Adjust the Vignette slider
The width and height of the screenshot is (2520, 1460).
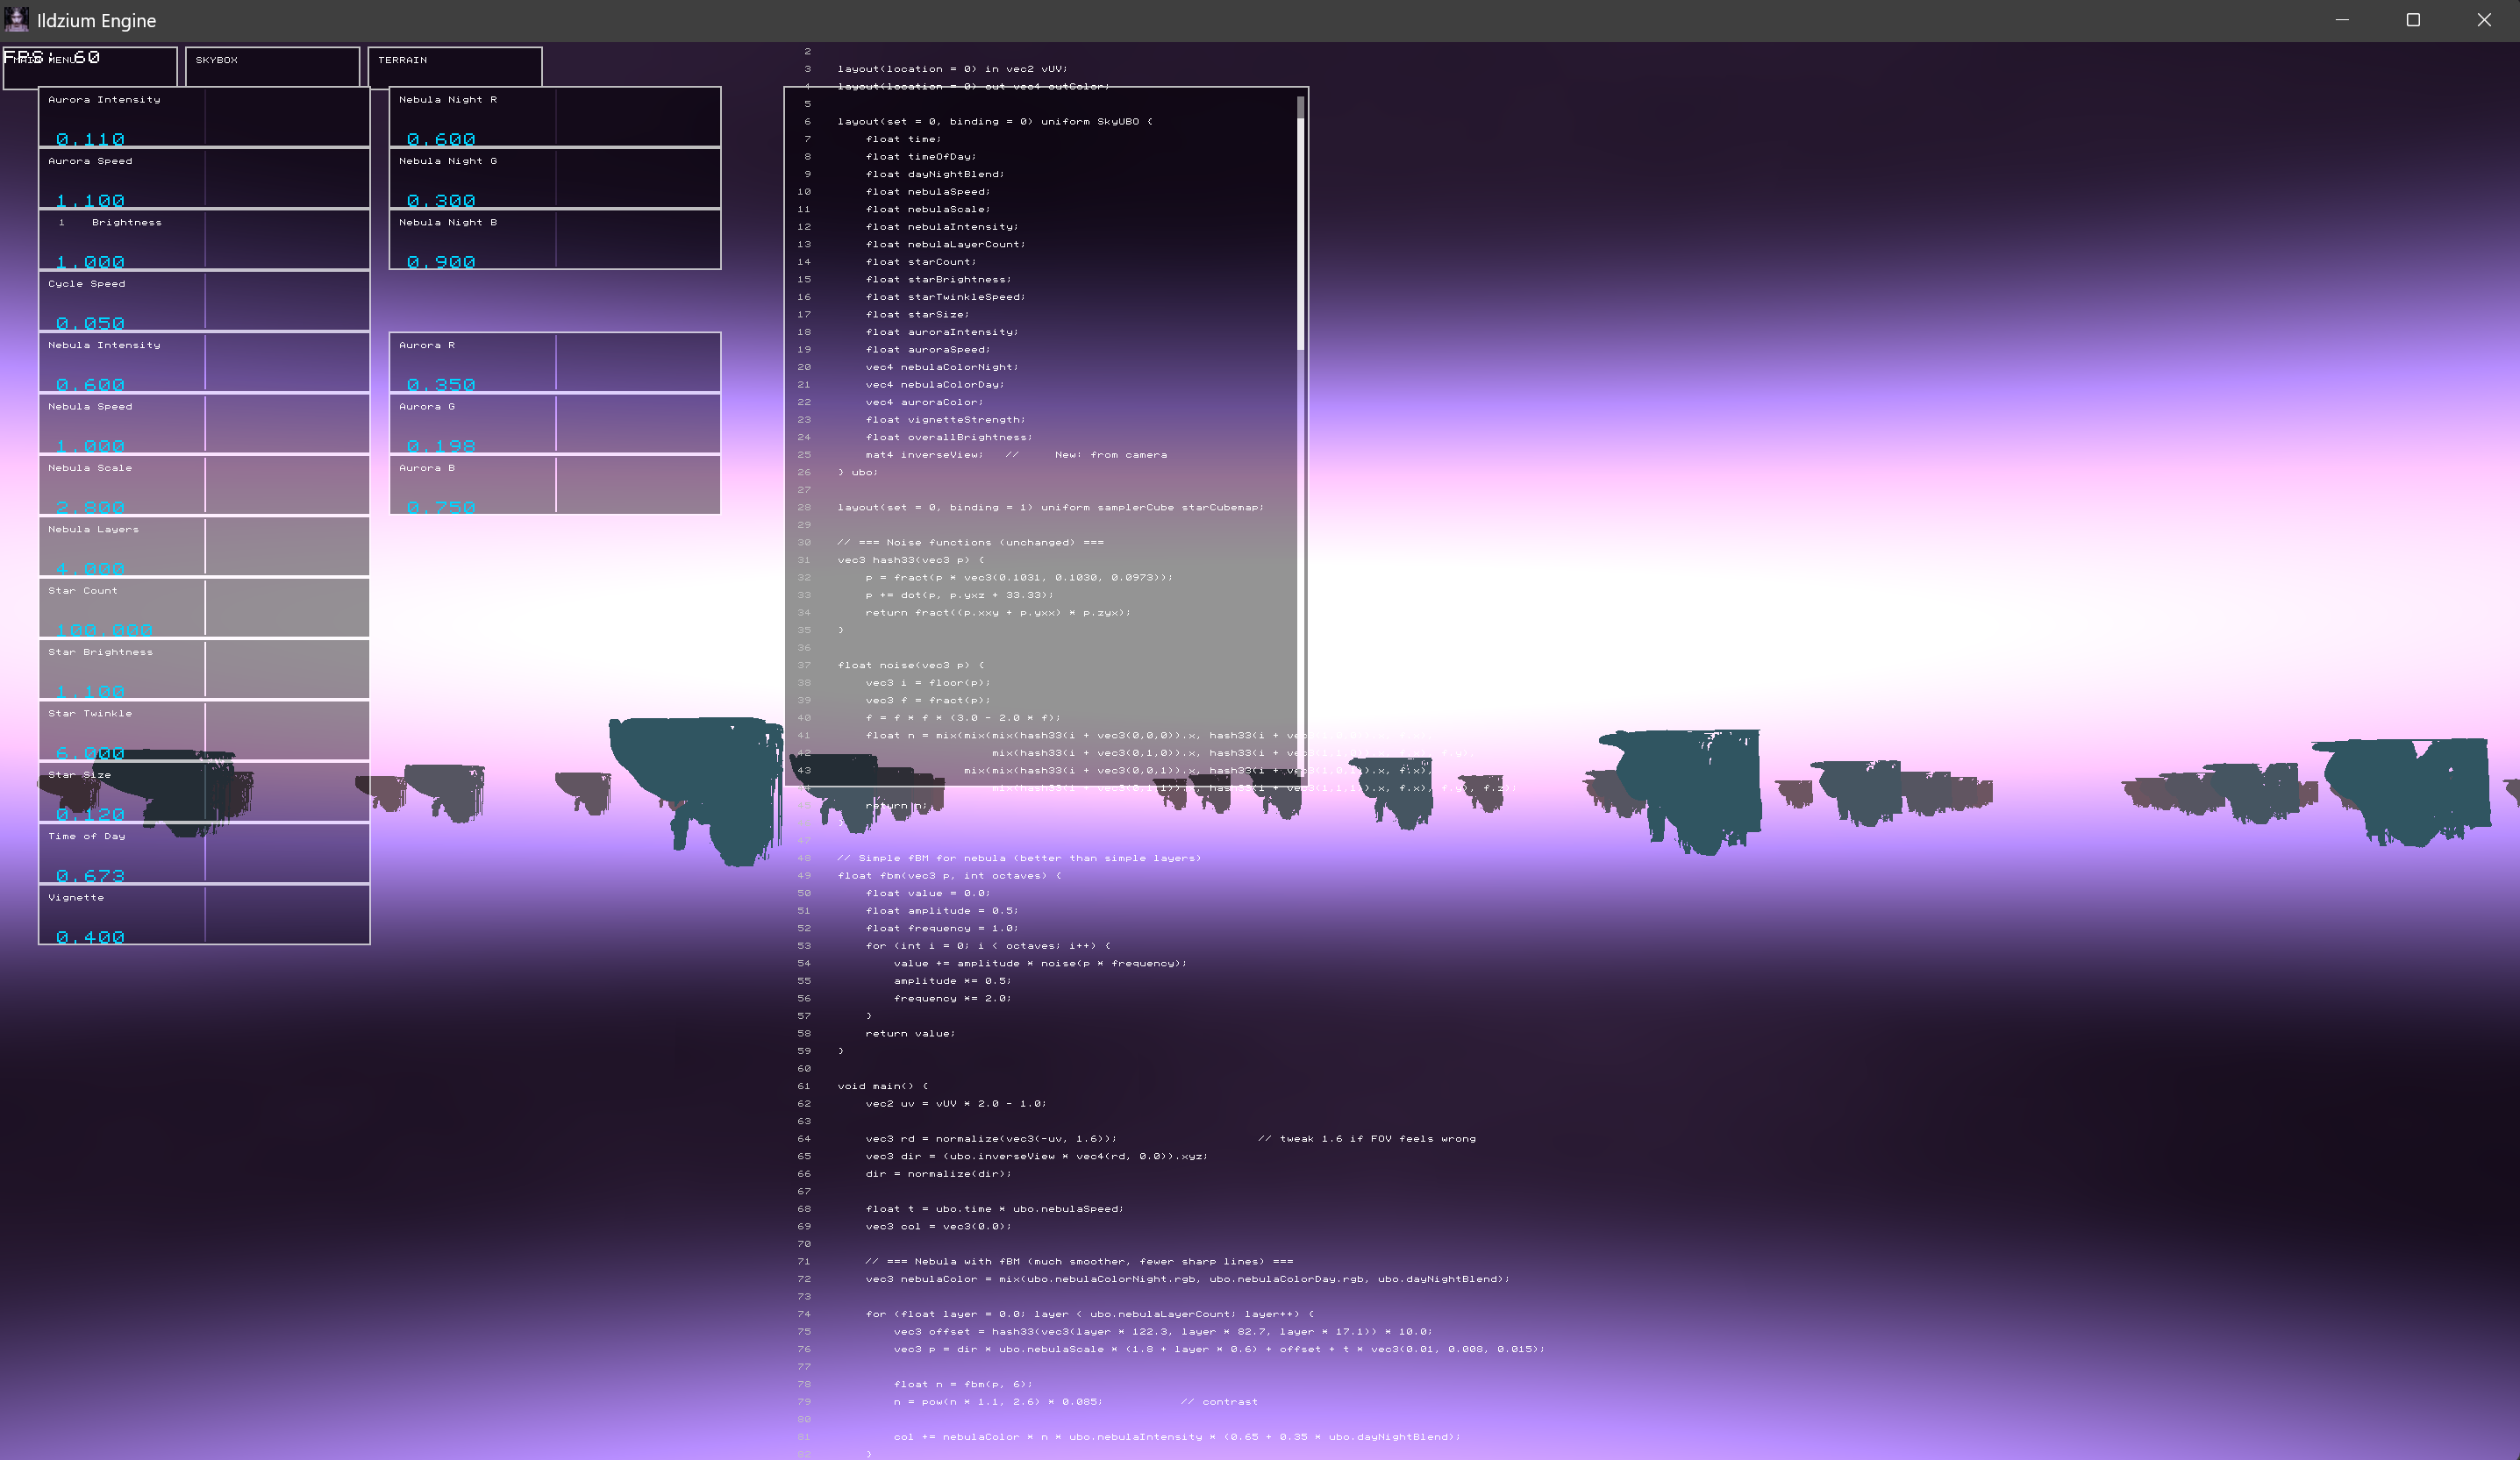click(x=204, y=914)
